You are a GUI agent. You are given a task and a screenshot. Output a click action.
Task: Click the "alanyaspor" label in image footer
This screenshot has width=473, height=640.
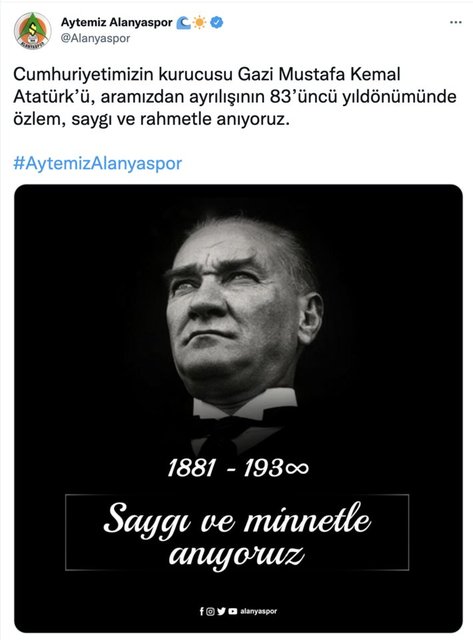[259, 611]
